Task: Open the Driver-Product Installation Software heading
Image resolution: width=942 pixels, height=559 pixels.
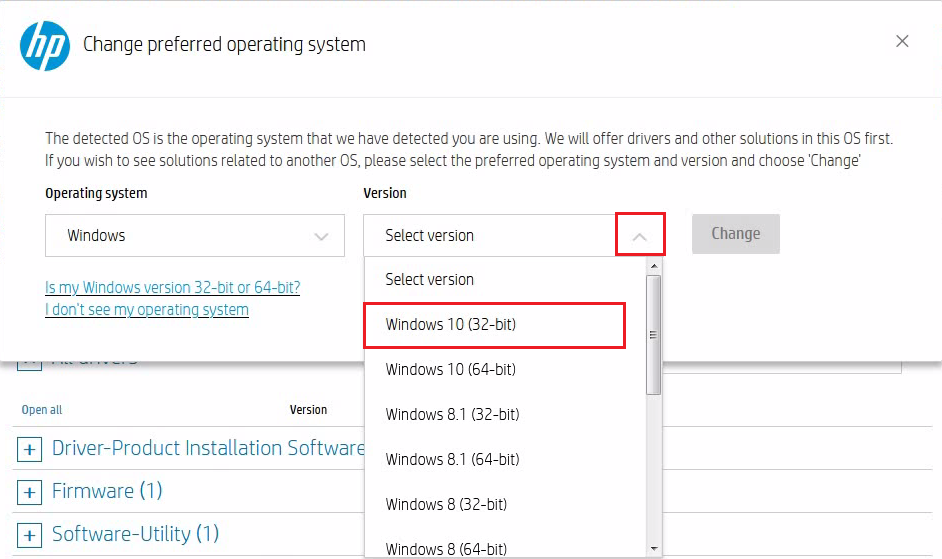Action: coord(208,448)
